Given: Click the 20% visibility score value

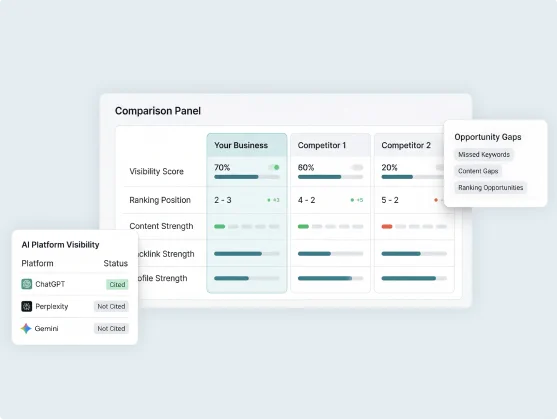Looking at the screenshot, I should 389,167.
